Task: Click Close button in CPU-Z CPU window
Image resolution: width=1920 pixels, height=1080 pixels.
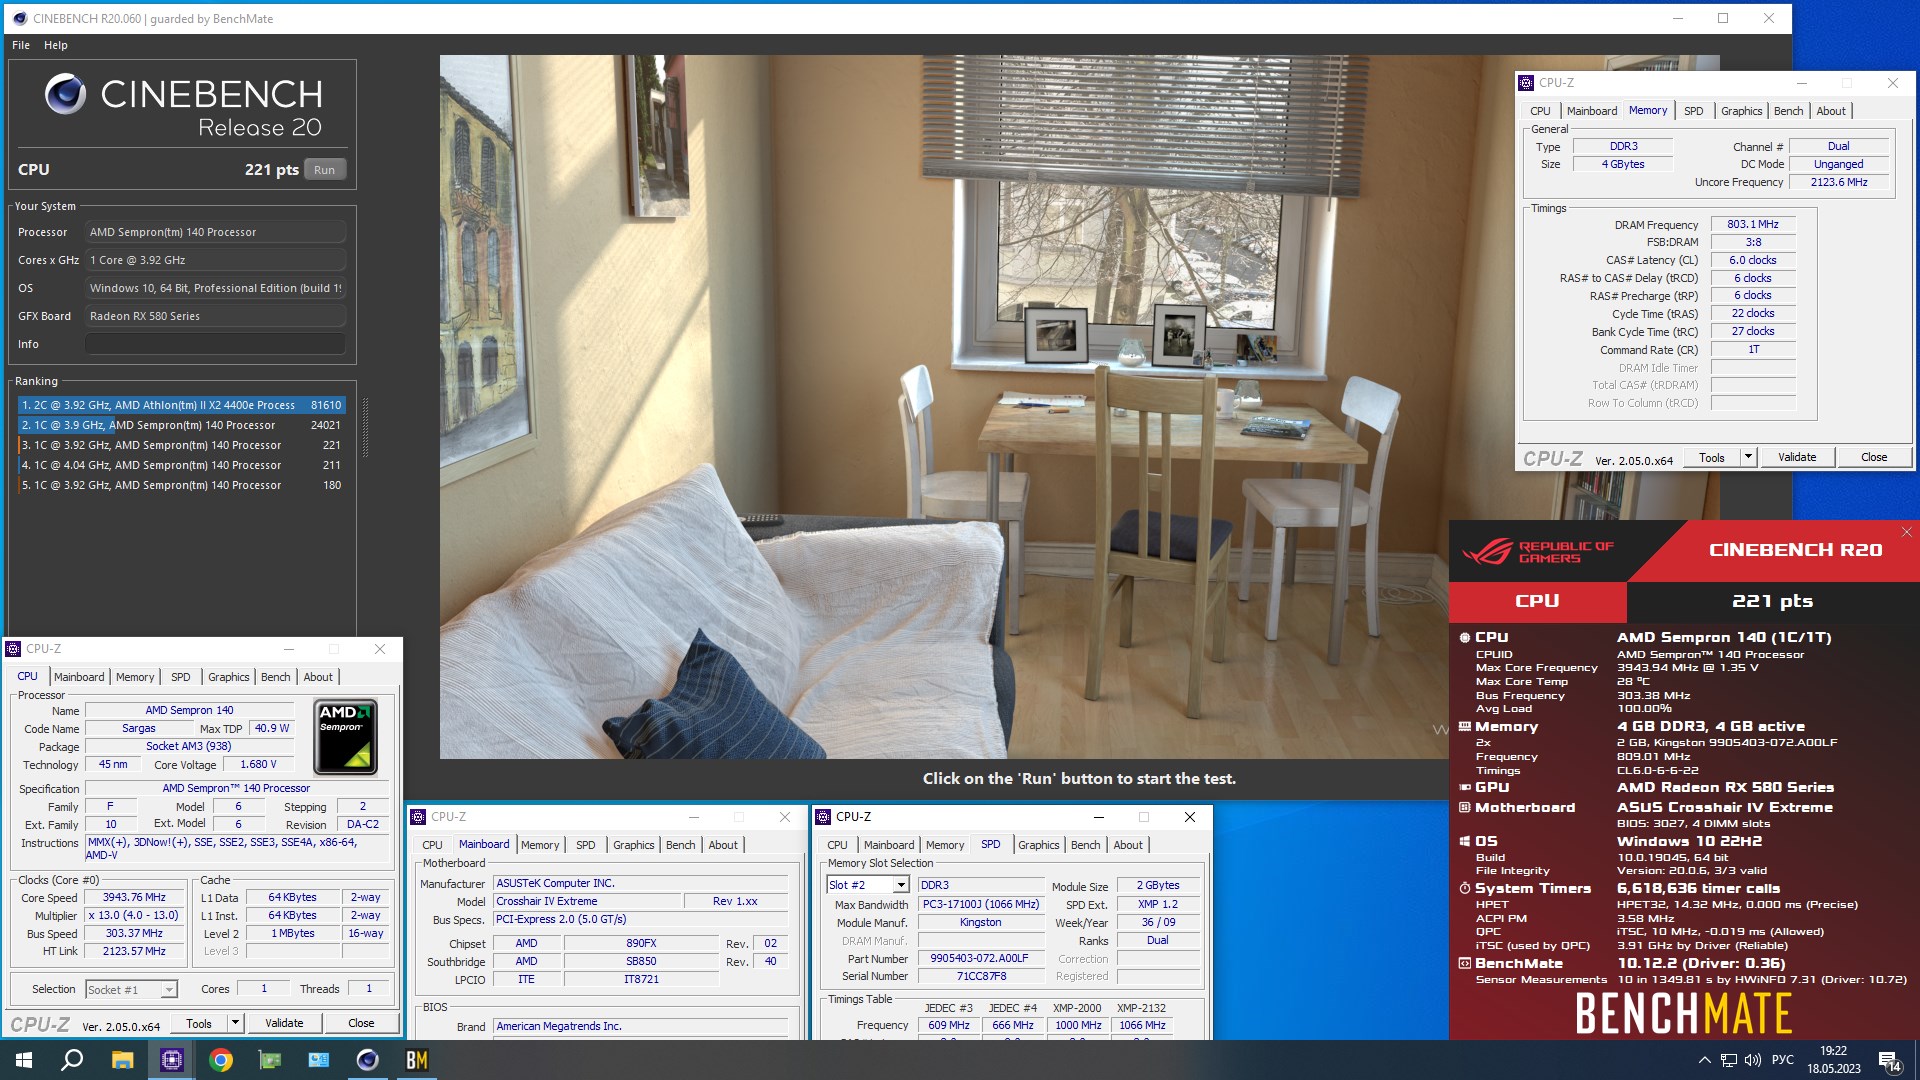Action: pyautogui.click(x=361, y=1023)
